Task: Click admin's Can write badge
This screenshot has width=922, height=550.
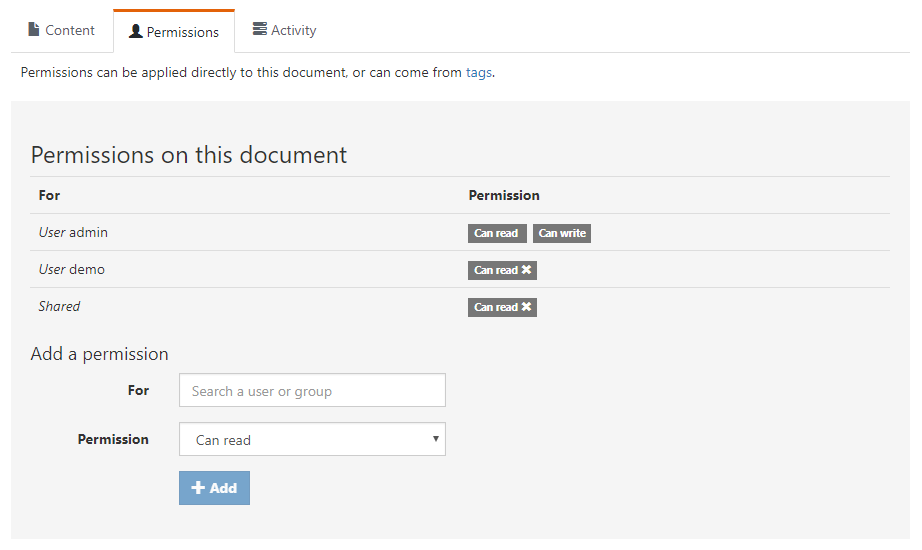Action: [x=562, y=233]
